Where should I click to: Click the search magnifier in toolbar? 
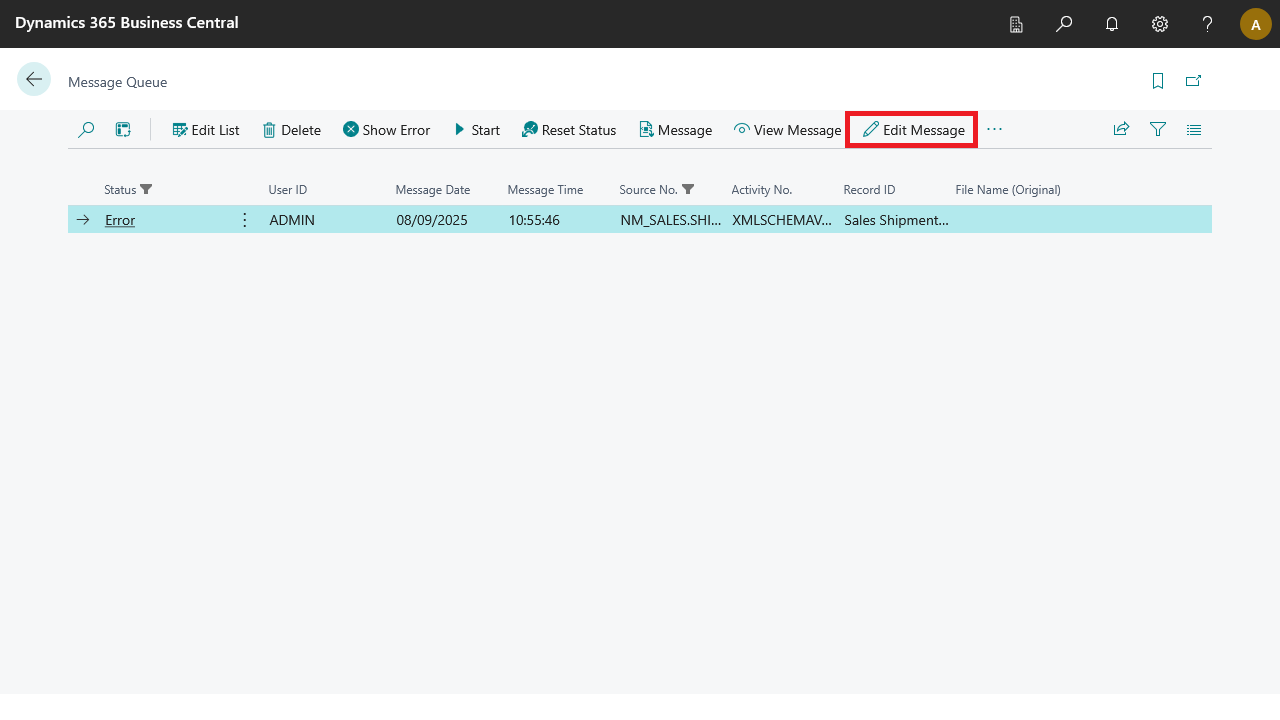[86, 130]
